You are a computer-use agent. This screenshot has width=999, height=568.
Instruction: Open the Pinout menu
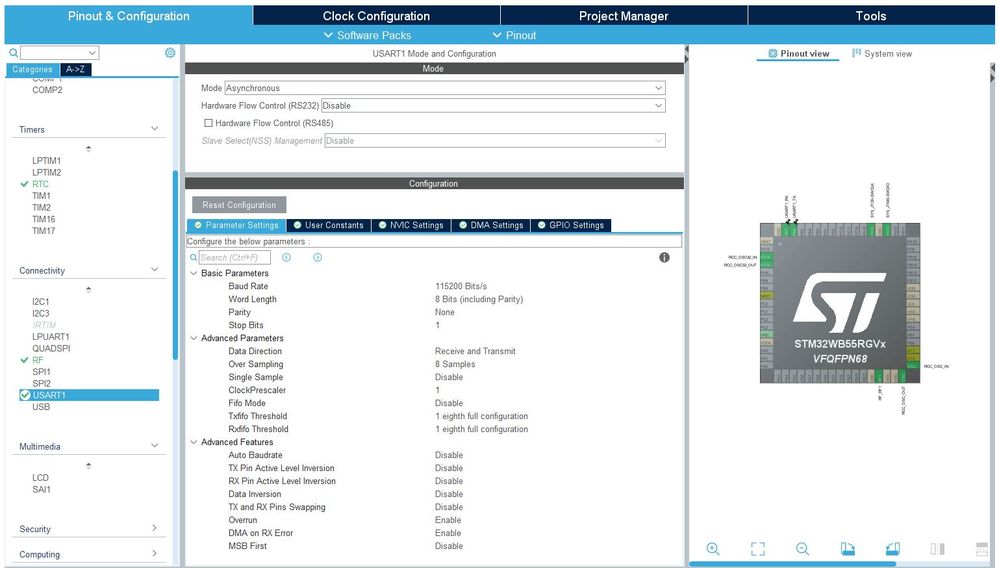coord(514,36)
